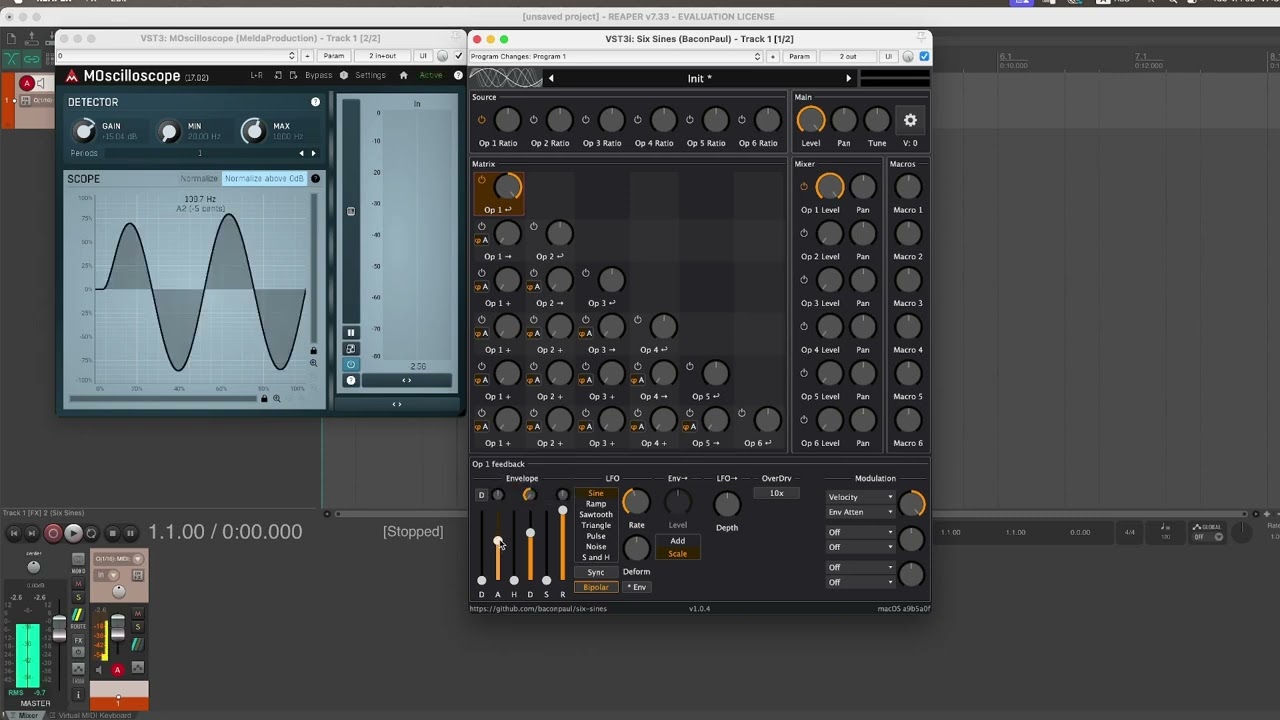Toggle Op 2 Level mixer power icon
Screen dimensions: 1280x720
[804, 233]
